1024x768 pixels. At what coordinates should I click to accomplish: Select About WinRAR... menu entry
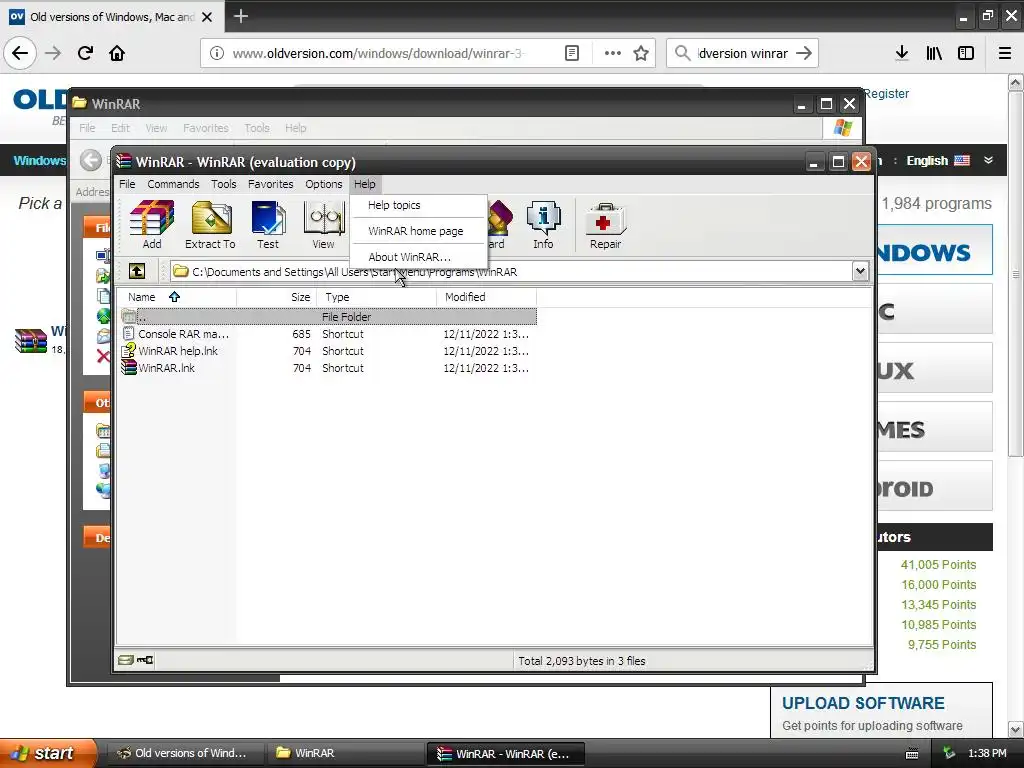click(x=419, y=257)
